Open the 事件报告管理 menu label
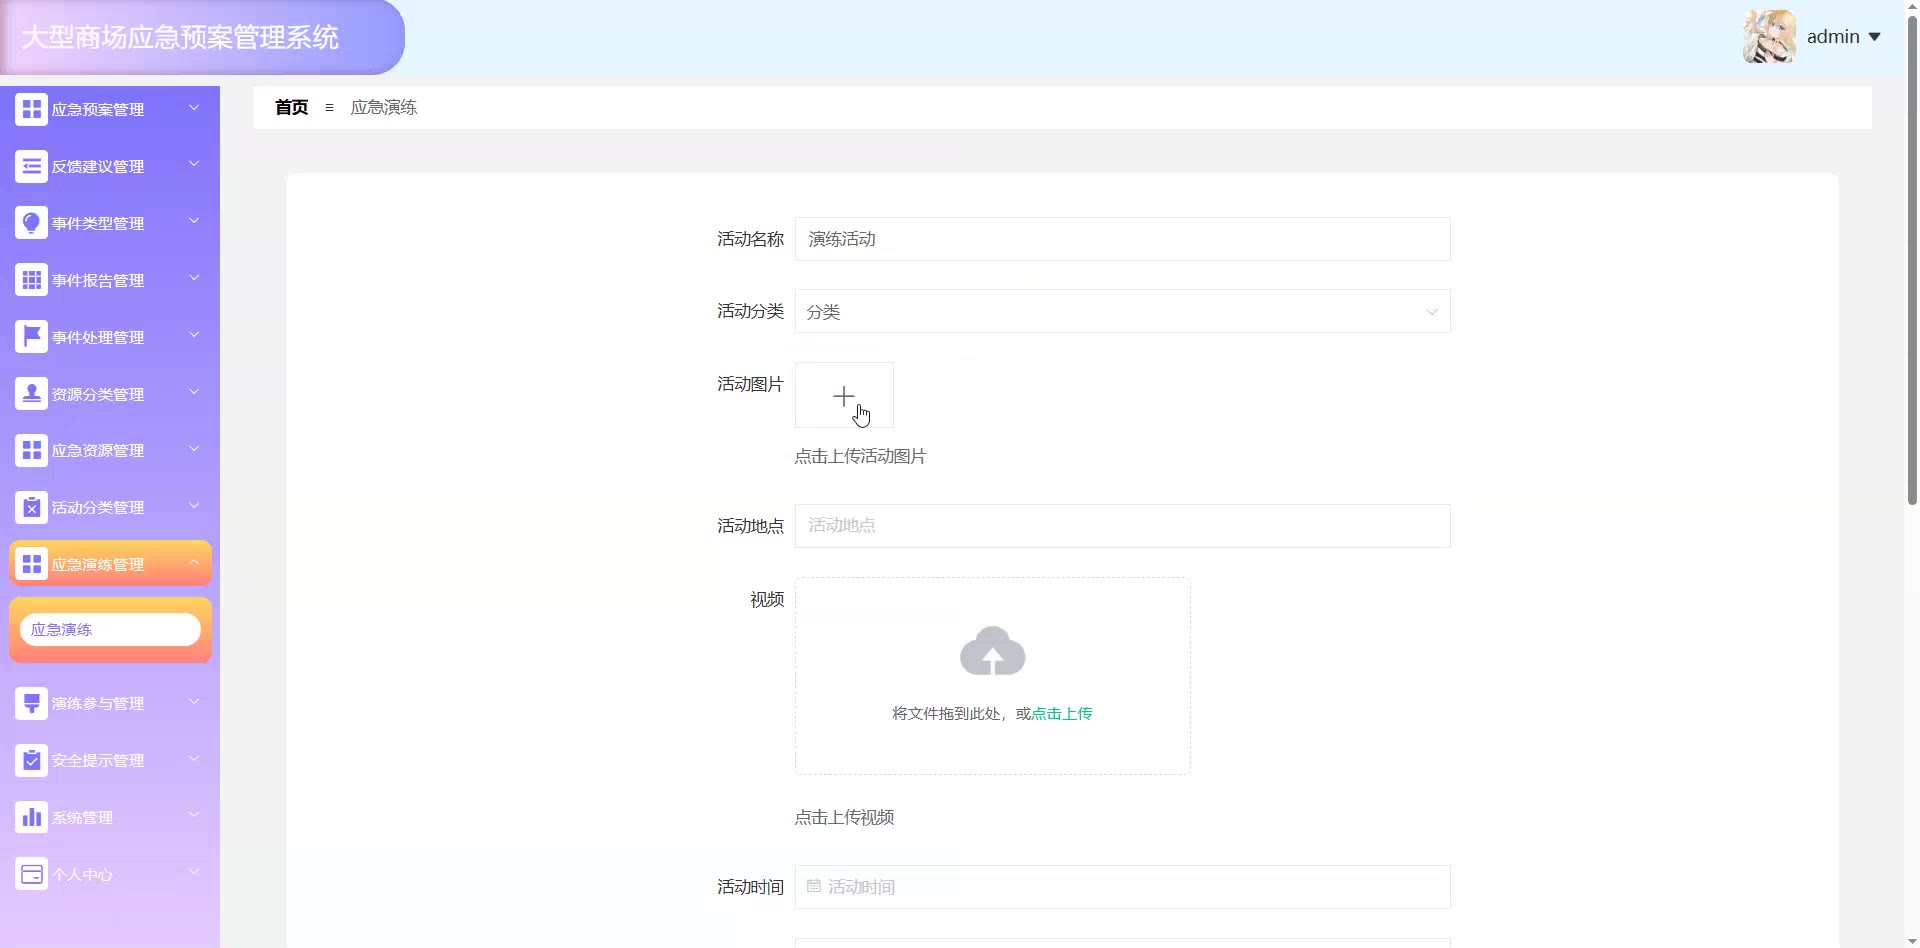The height and width of the screenshot is (948, 1920). click(98, 281)
